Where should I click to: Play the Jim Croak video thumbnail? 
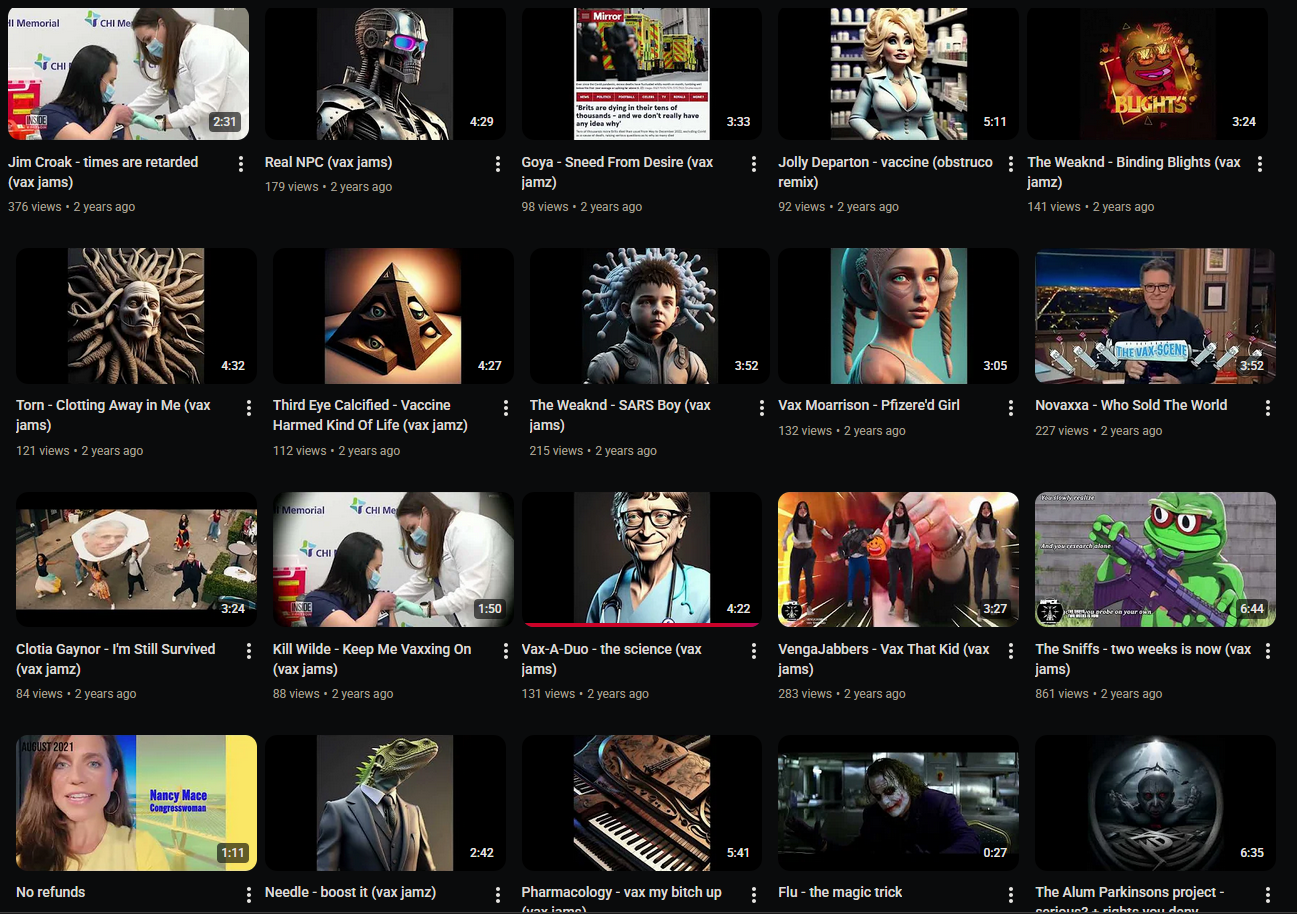[128, 74]
